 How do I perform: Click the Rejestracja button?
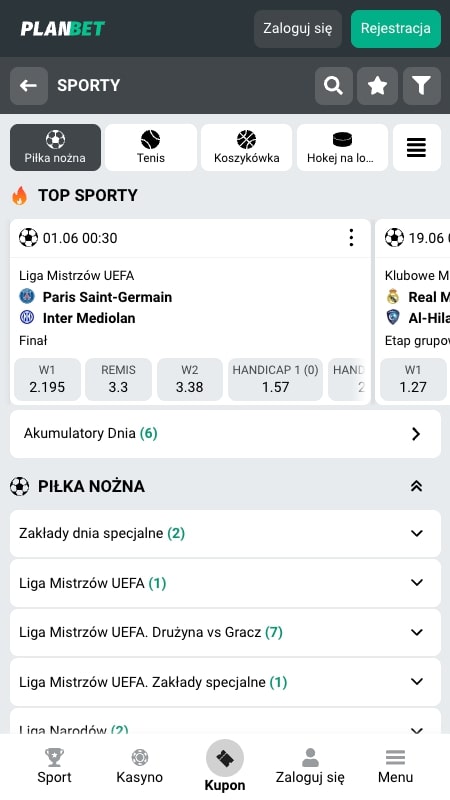pyautogui.click(x=396, y=29)
